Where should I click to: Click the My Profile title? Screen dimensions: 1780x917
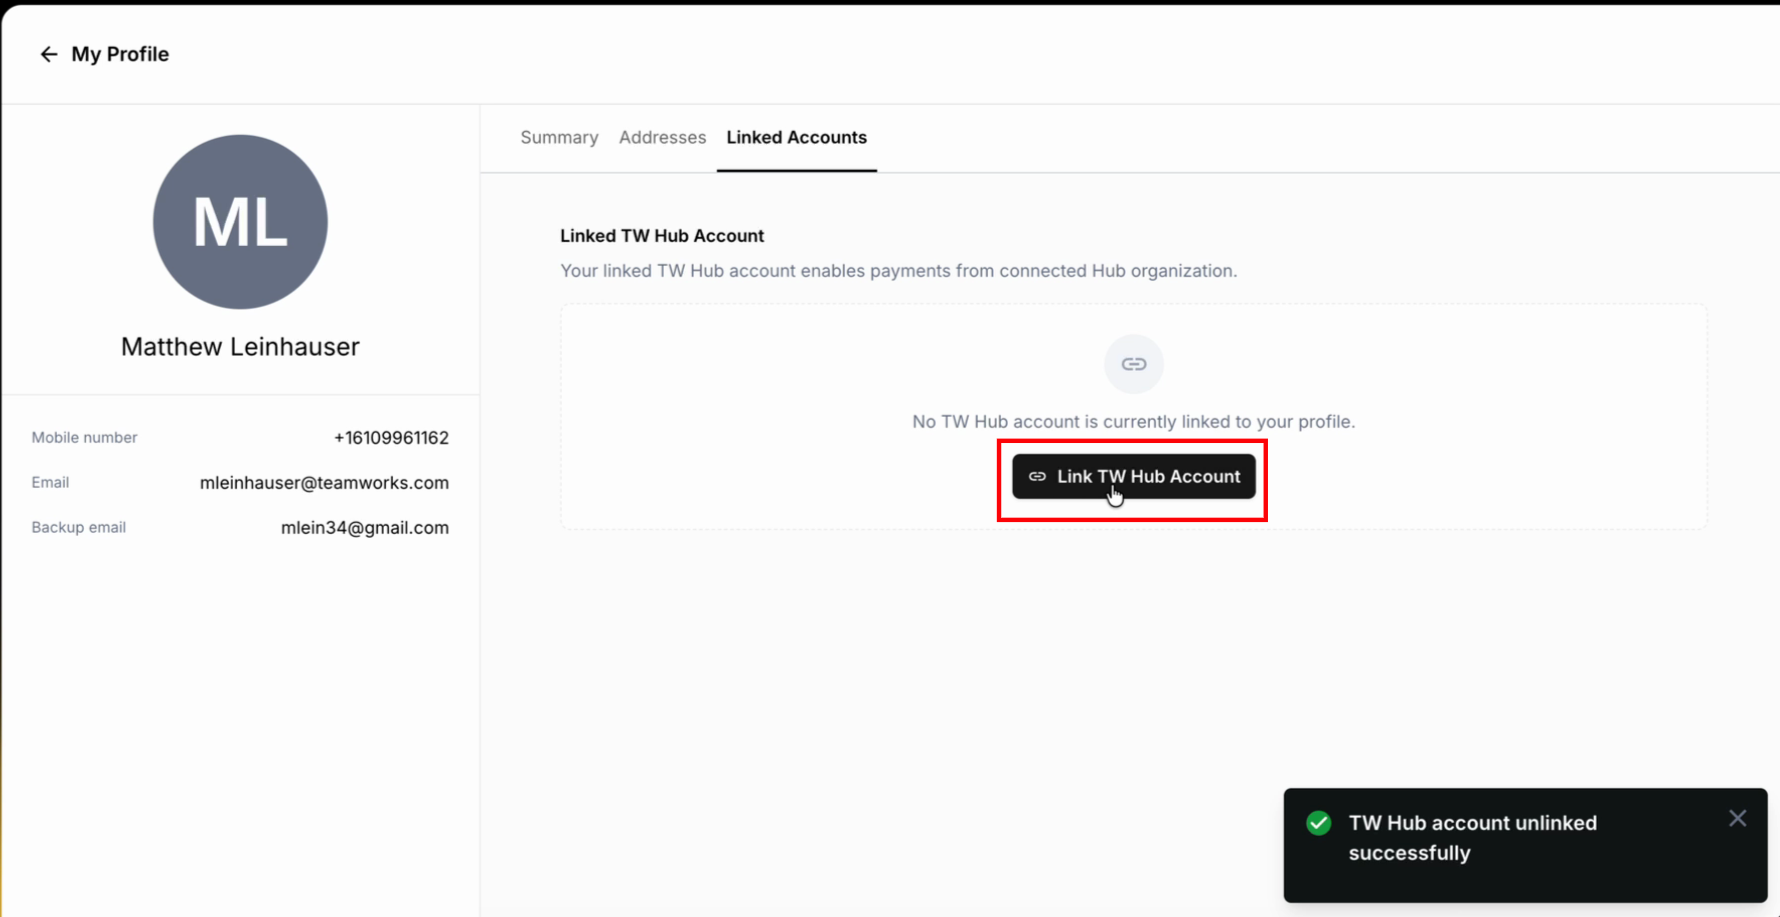coord(120,54)
